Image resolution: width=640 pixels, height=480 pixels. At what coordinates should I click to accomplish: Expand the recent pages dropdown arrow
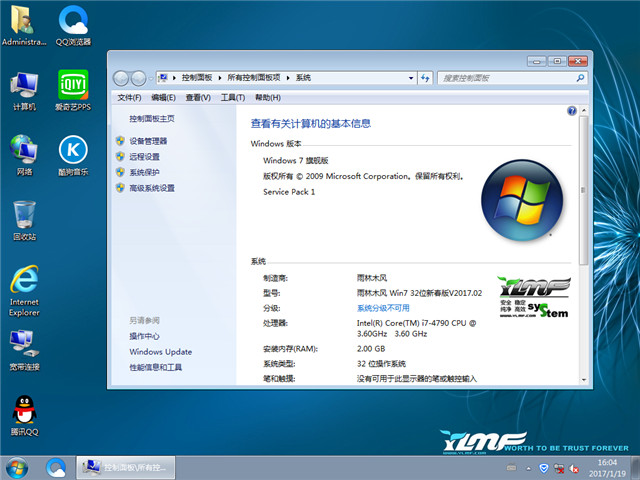151,78
